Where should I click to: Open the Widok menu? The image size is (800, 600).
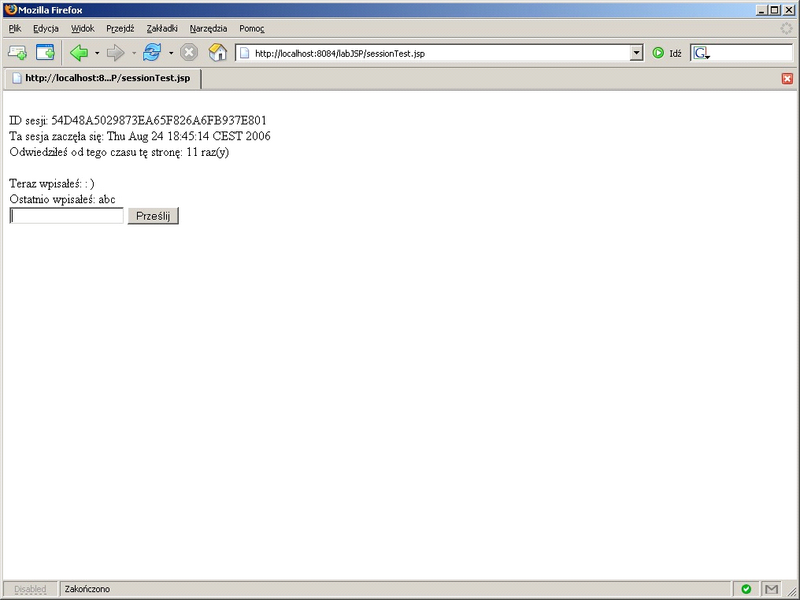pyautogui.click(x=83, y=29)
